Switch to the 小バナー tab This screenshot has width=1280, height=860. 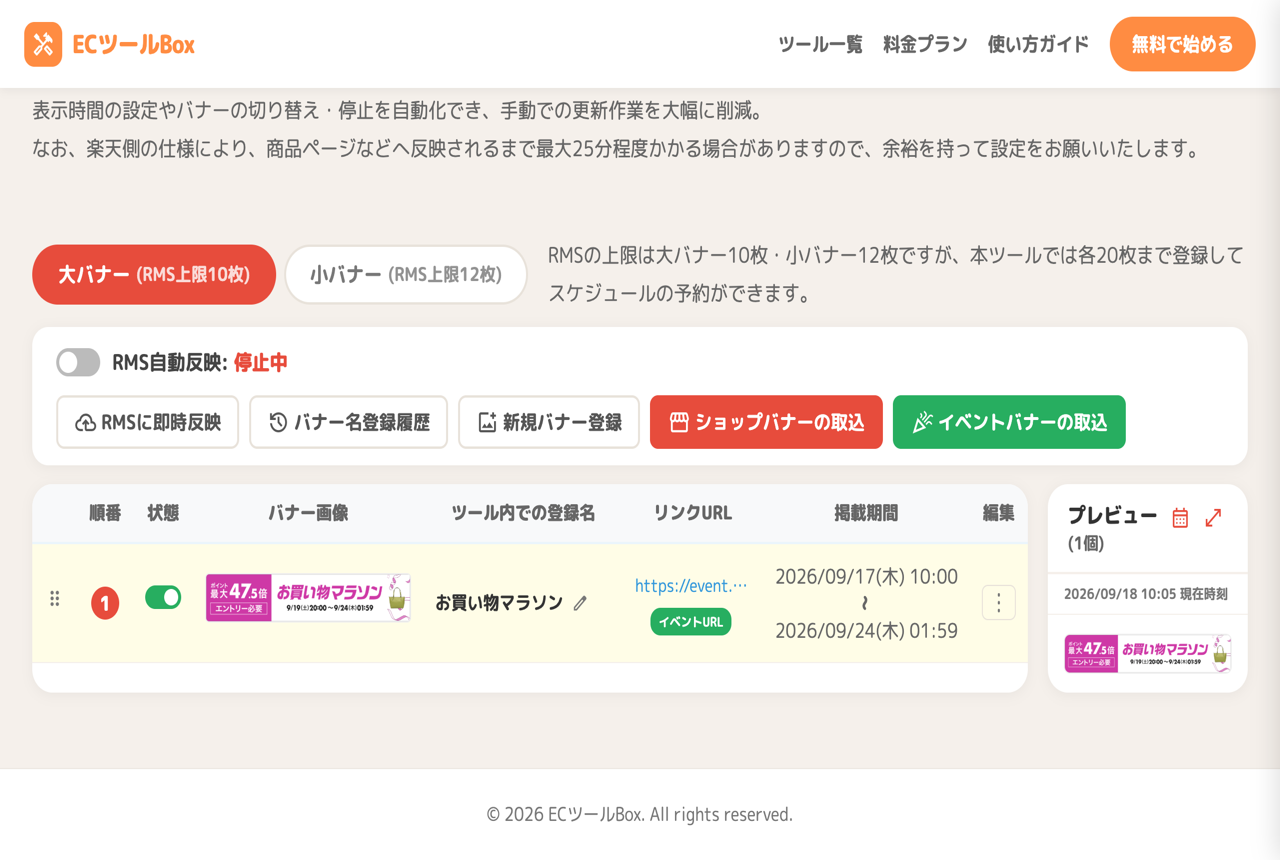tap(406, 274)
